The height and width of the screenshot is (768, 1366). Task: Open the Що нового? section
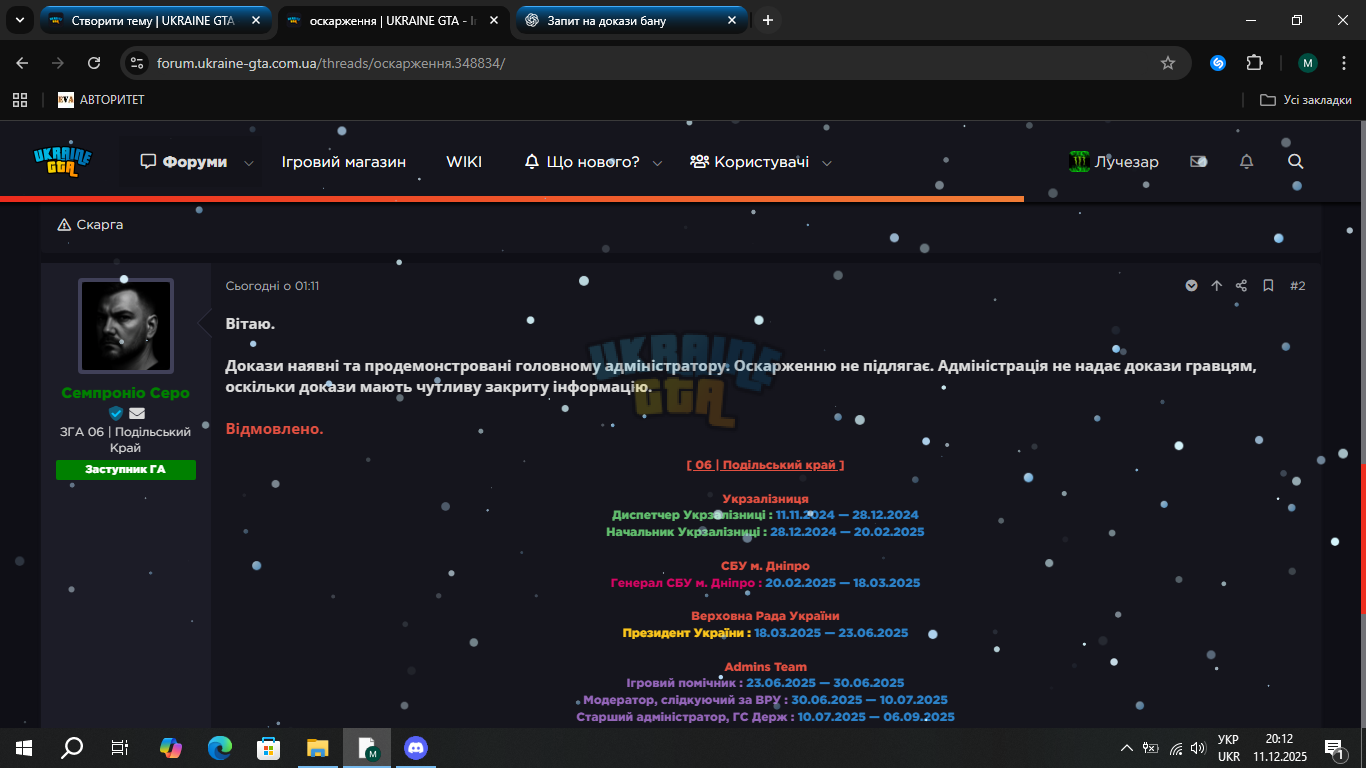[x=582, y=162]
